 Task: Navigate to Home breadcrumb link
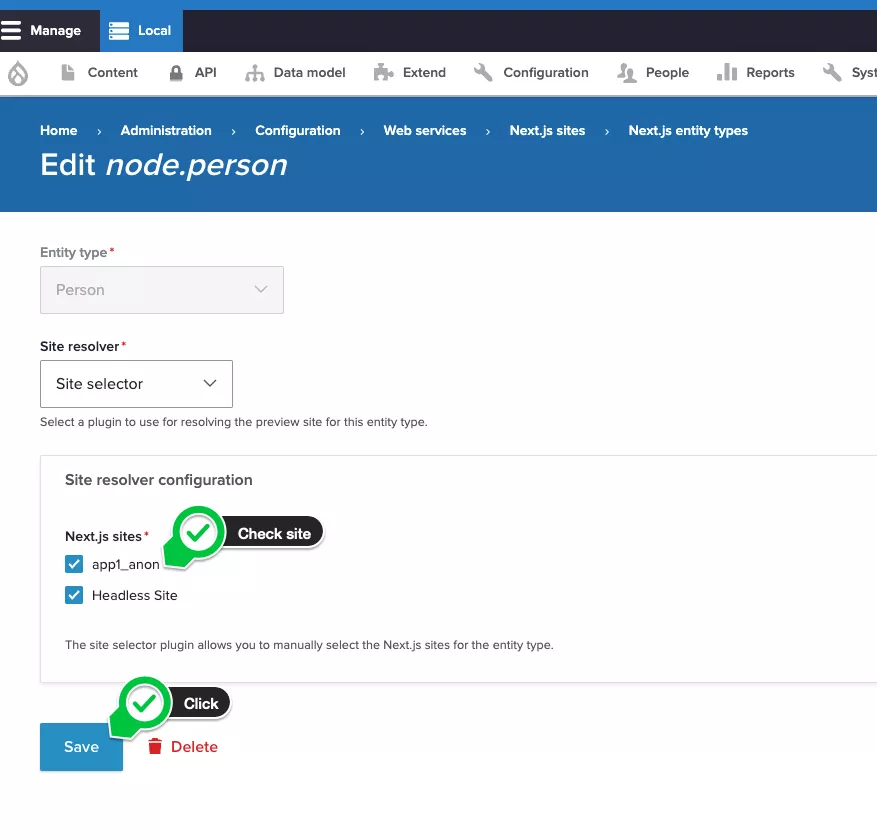(58, 131)
